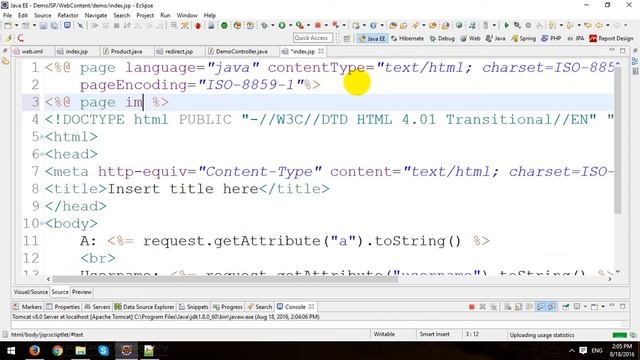640x360 pixels.
Task: Click the red bug Debug toolbar icon
Action: (198, 26)
